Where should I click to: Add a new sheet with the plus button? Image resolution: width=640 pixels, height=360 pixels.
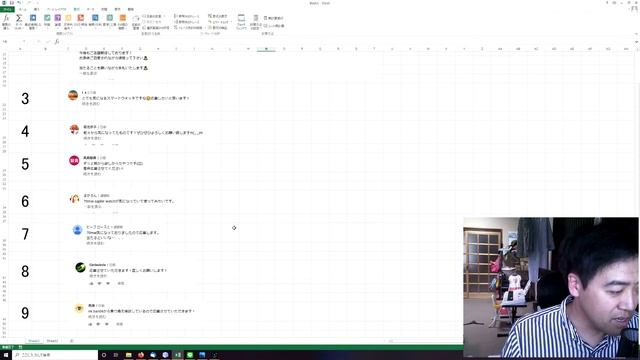(72, 341)
